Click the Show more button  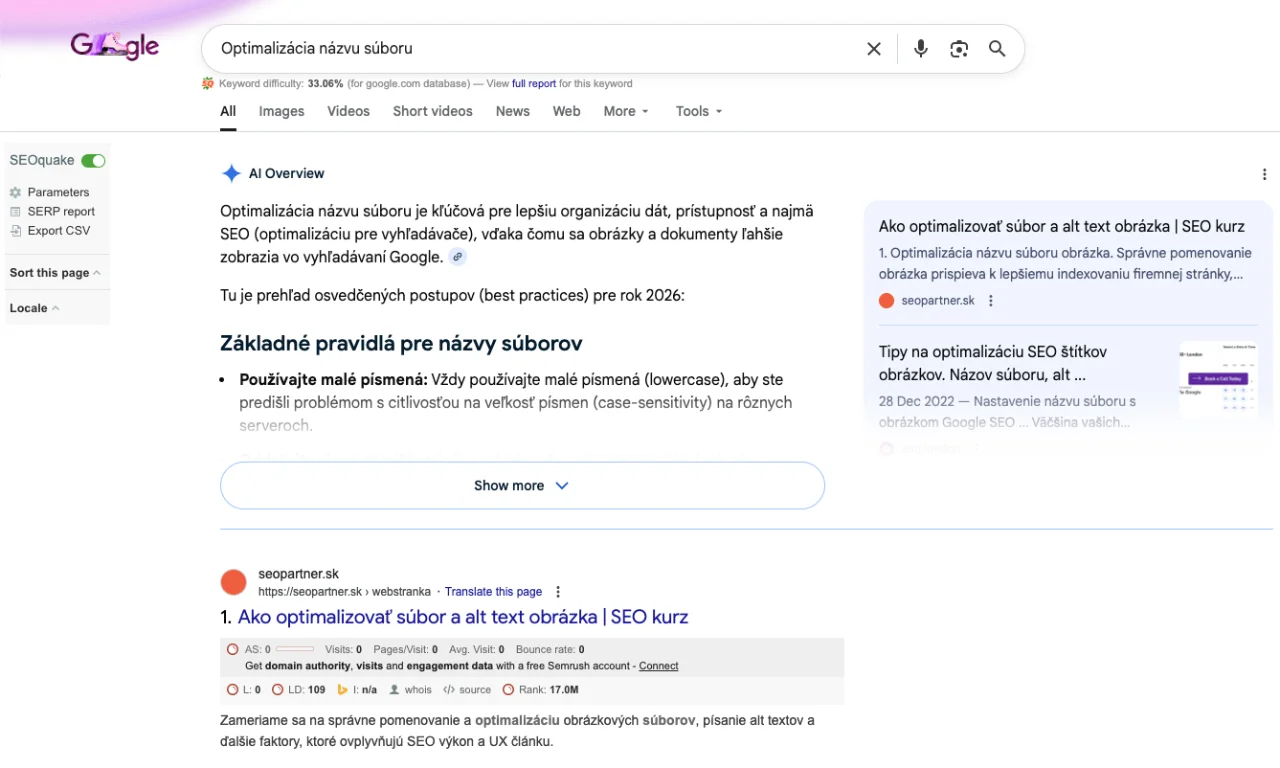[x=522, y=486]
